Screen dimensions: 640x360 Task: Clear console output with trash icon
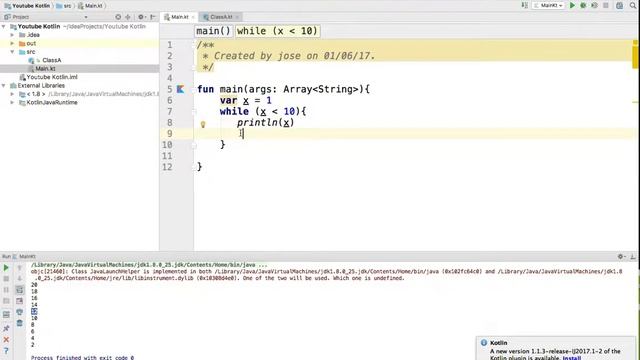[x=20, y=323]
